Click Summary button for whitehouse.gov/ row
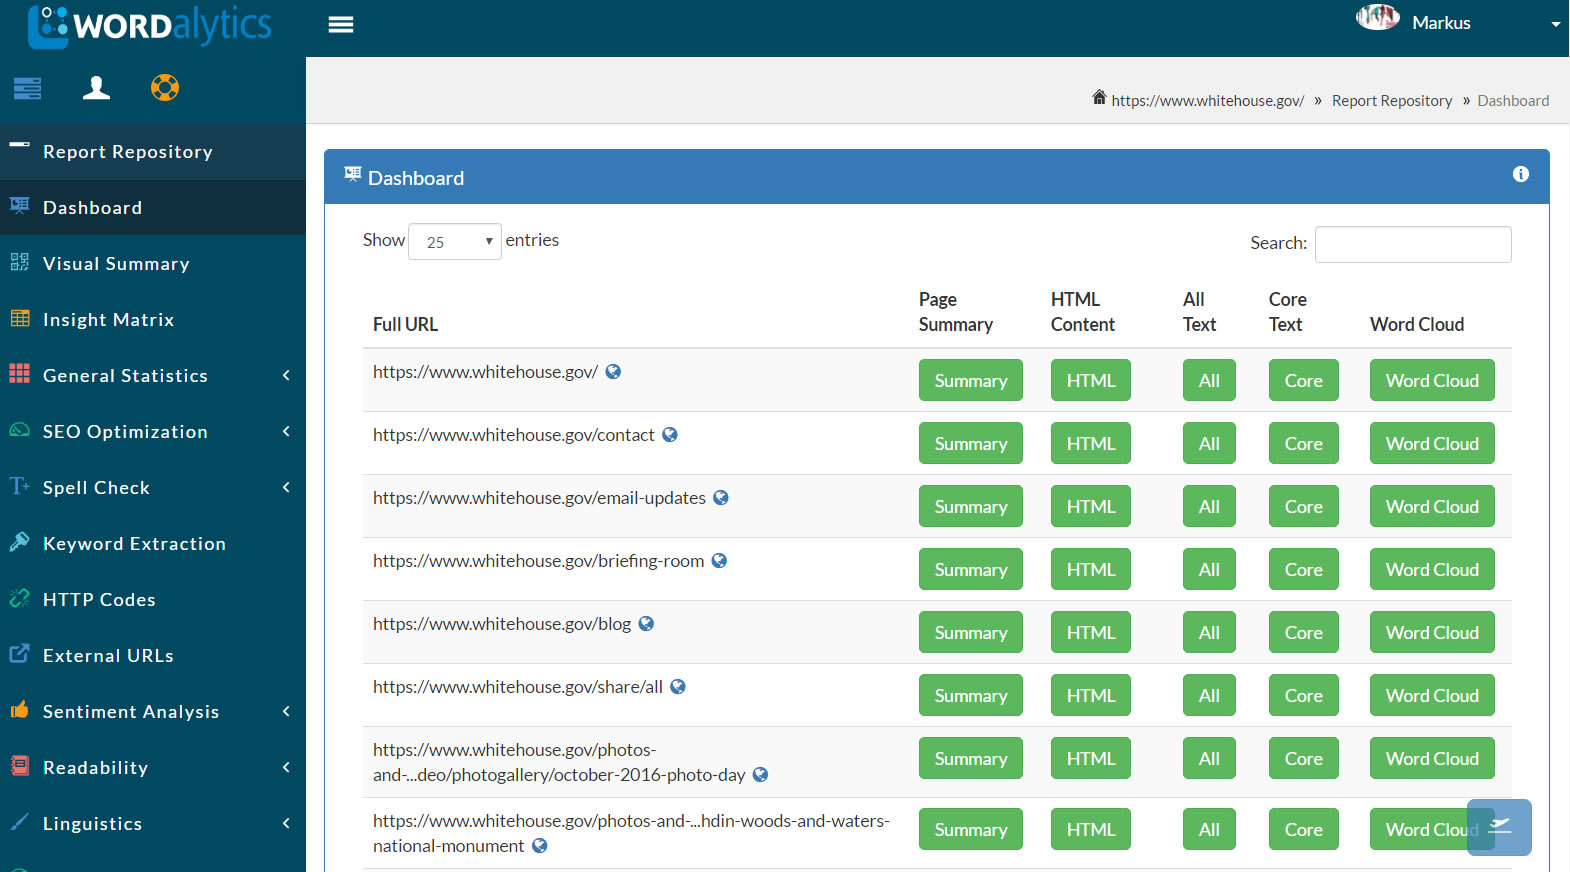This screenshot has width=1570, height=872. coord(971,380)
